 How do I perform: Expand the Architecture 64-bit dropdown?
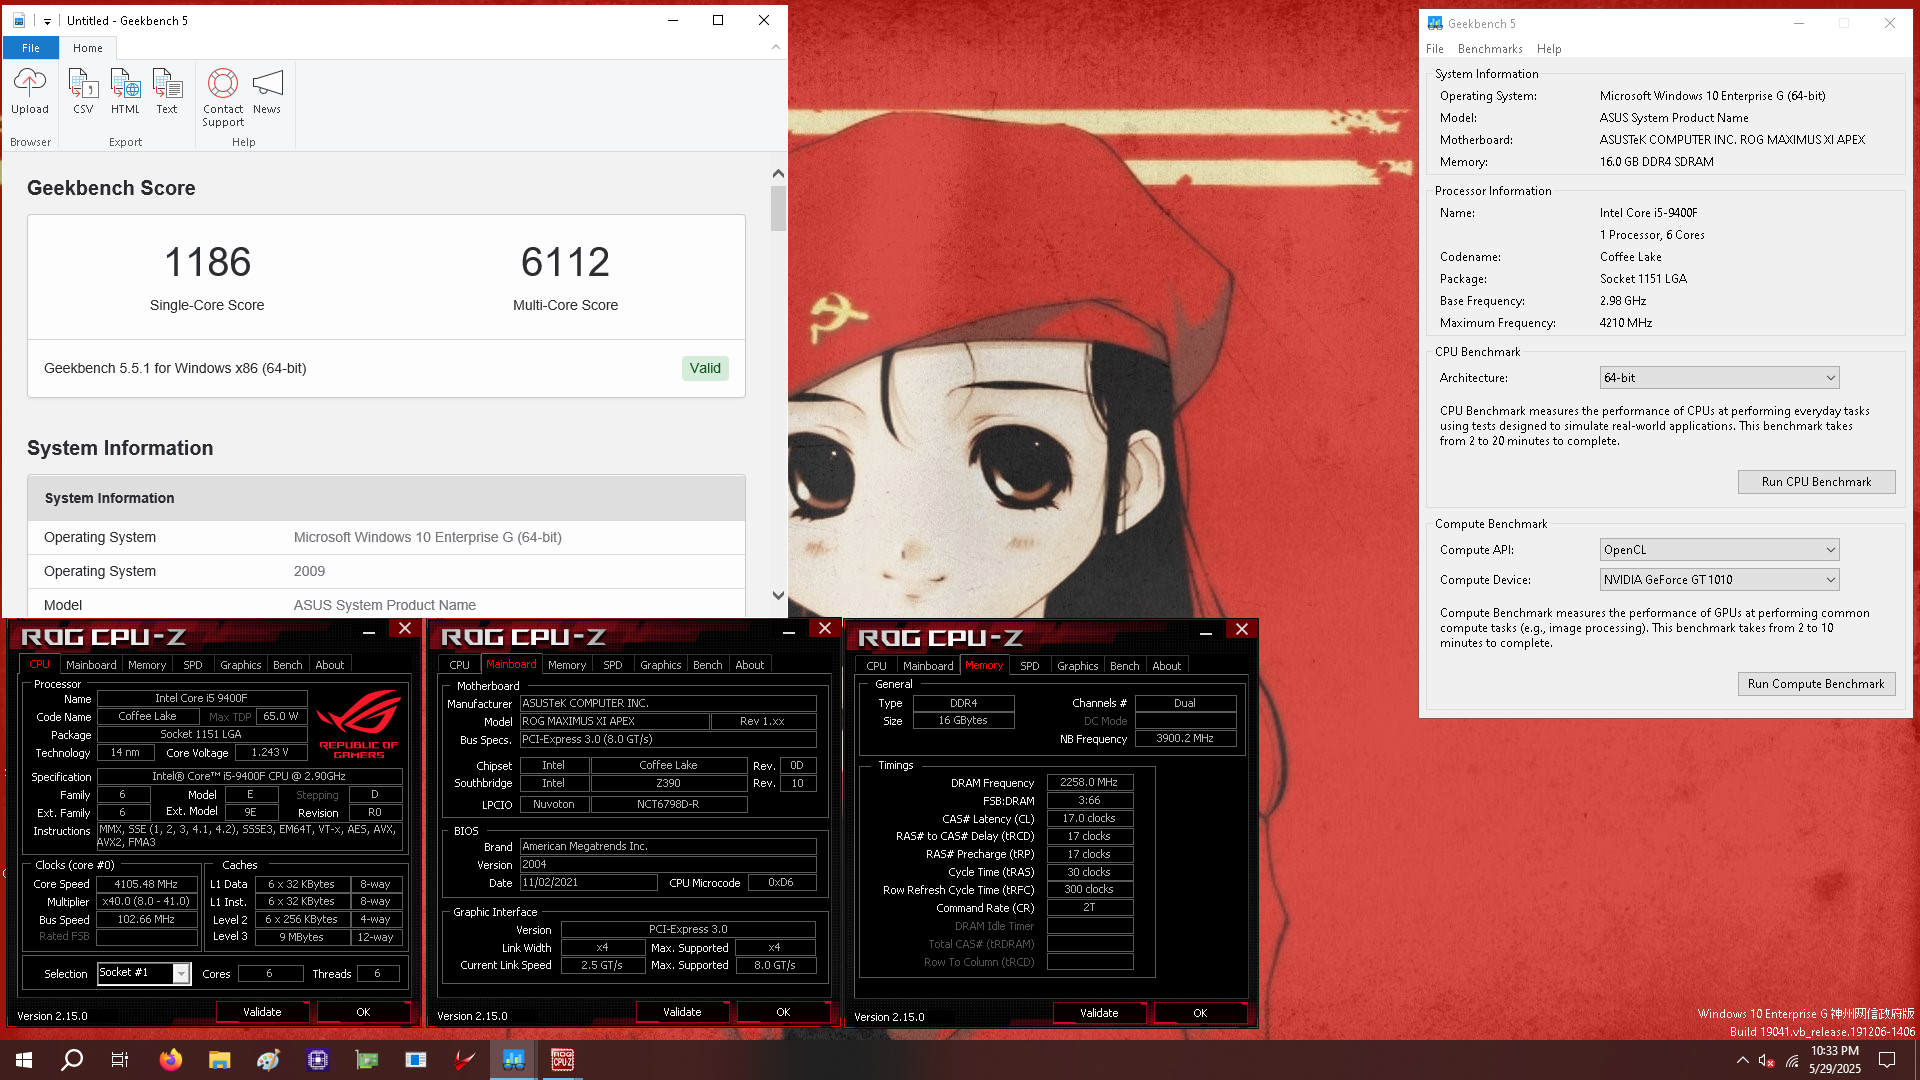[1719, 378]
